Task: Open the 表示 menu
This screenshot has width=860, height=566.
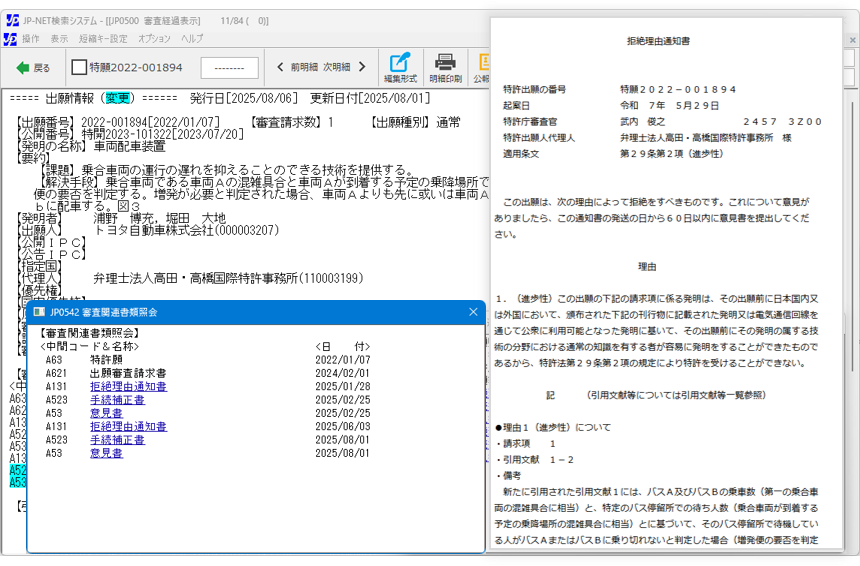Action: click(x=59, y=38)
